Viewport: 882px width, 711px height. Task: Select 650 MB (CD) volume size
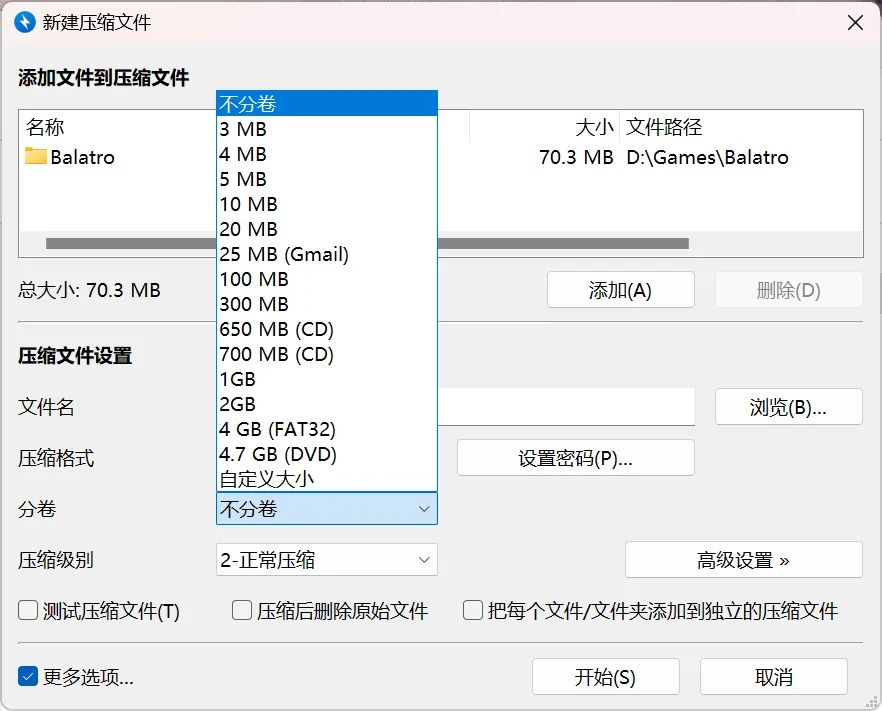pos(327,329)
